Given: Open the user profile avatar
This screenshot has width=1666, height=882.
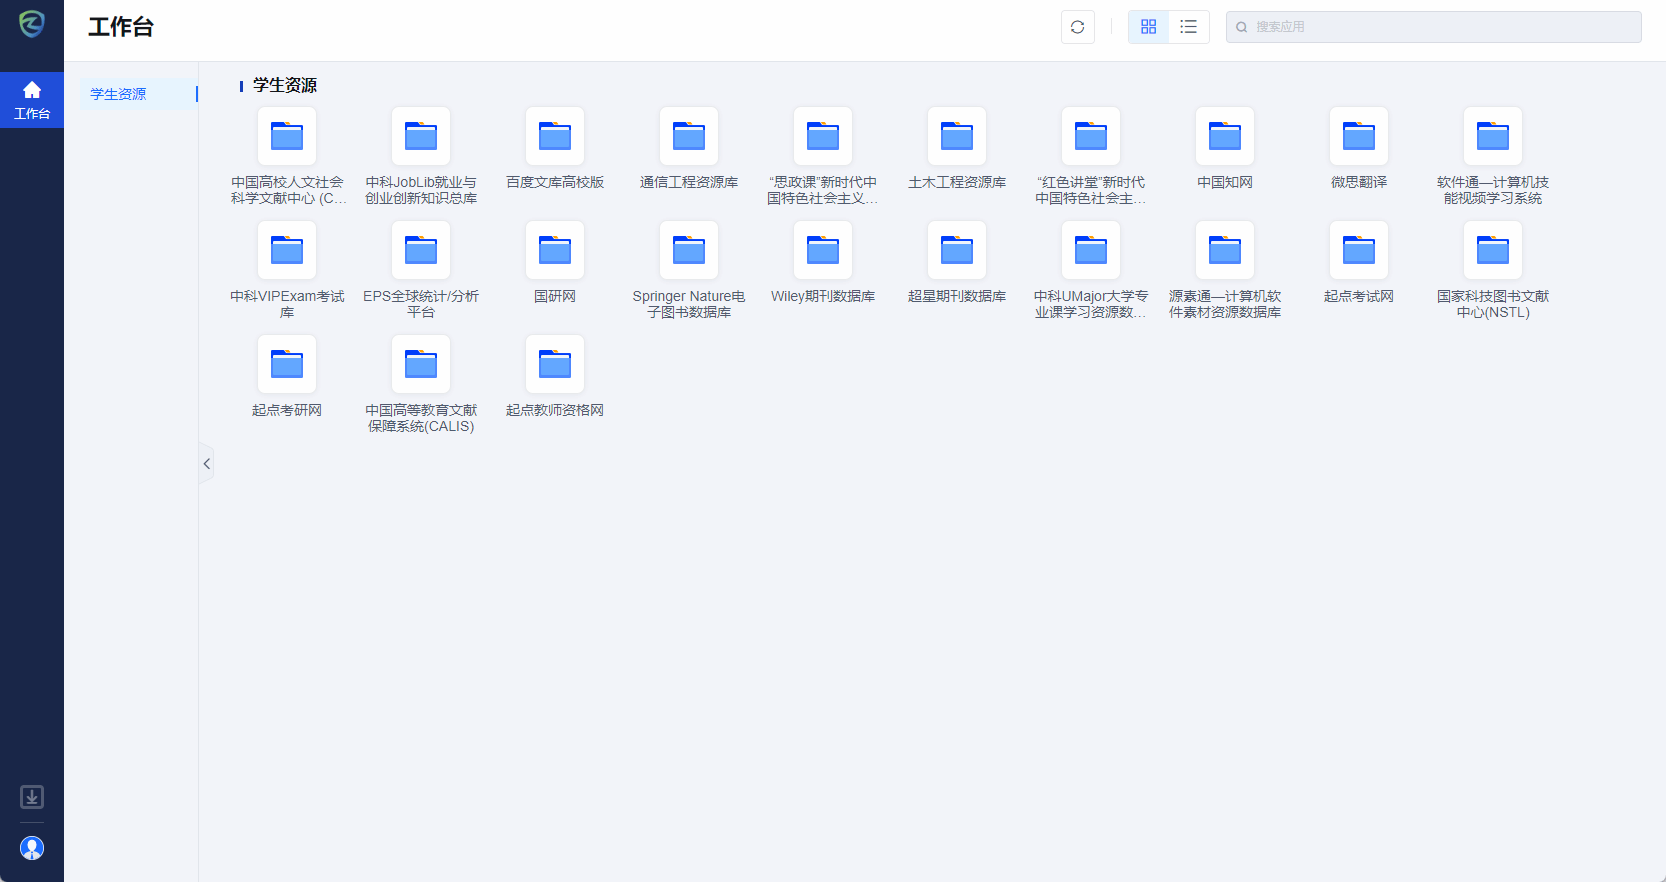Looking at the screenshot, I should [x=32, y=848].
